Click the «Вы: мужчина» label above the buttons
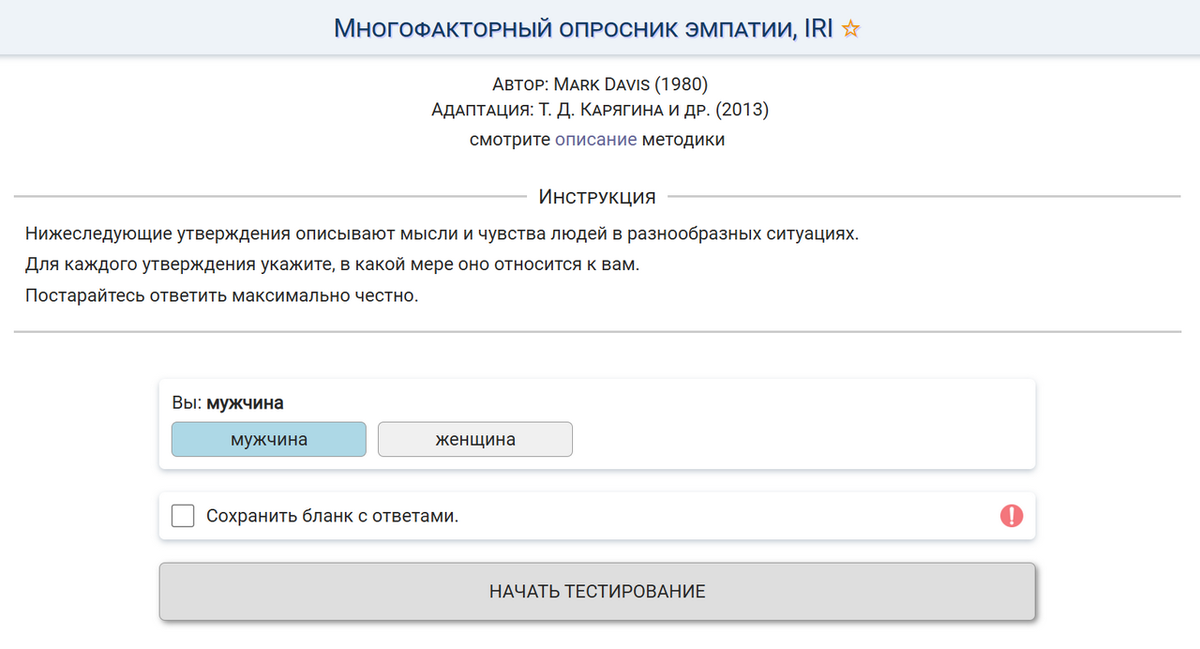 (227, 402)
